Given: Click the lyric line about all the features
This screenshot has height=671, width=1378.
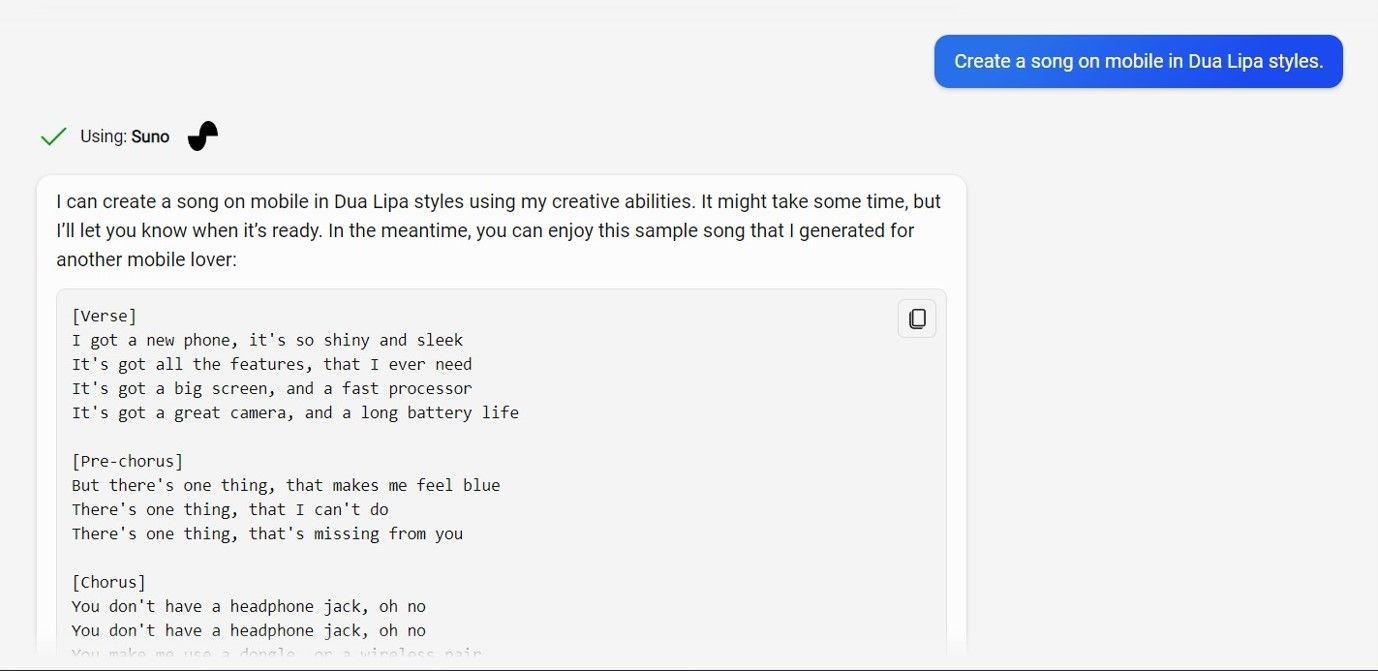Looking at the screenshot, I should point(271,364).
